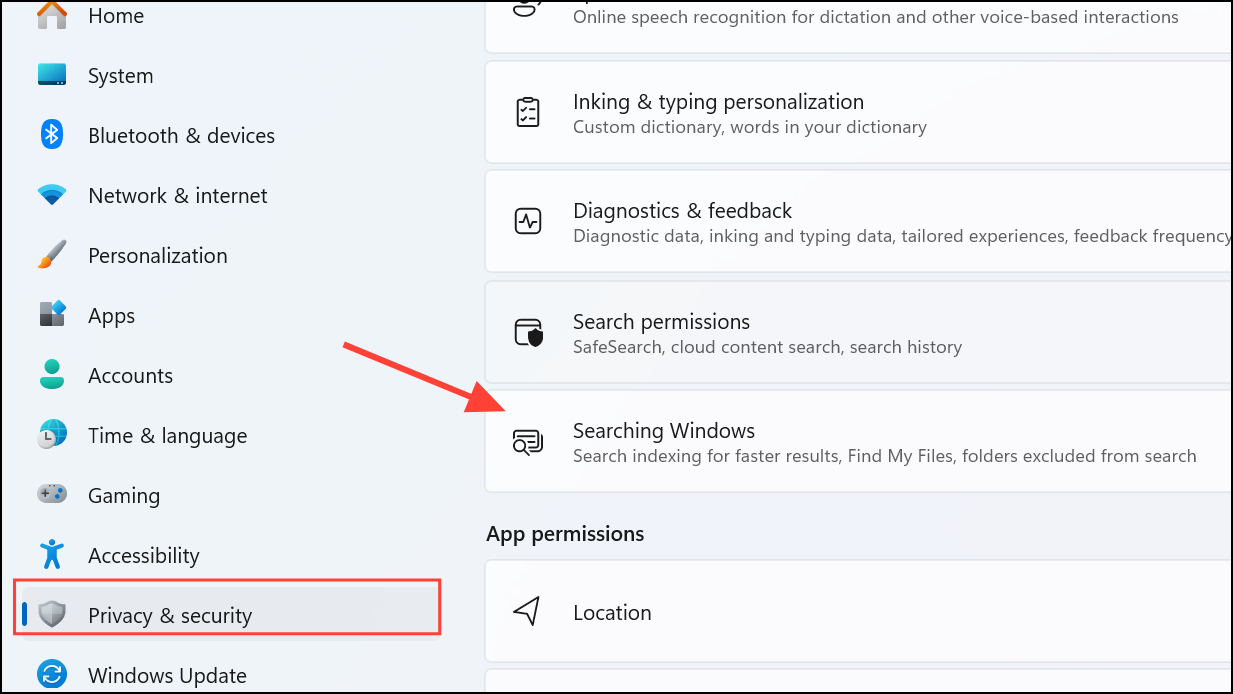Click the Searching Windows magnifier icon
1233x694 pixels.
528,441
